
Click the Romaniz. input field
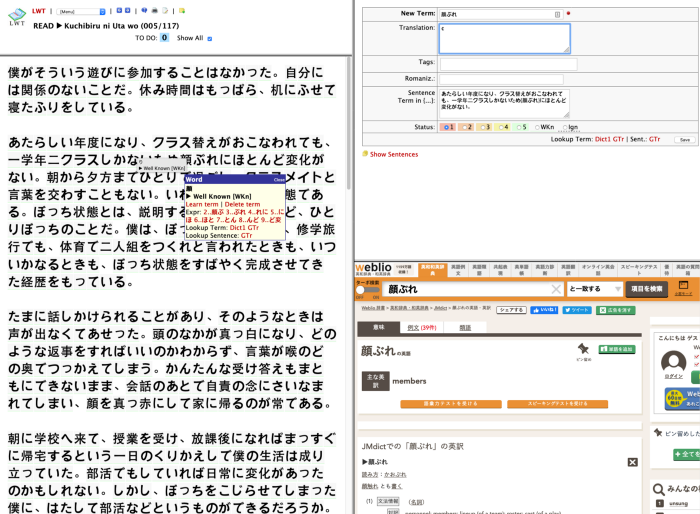[501, 79]
